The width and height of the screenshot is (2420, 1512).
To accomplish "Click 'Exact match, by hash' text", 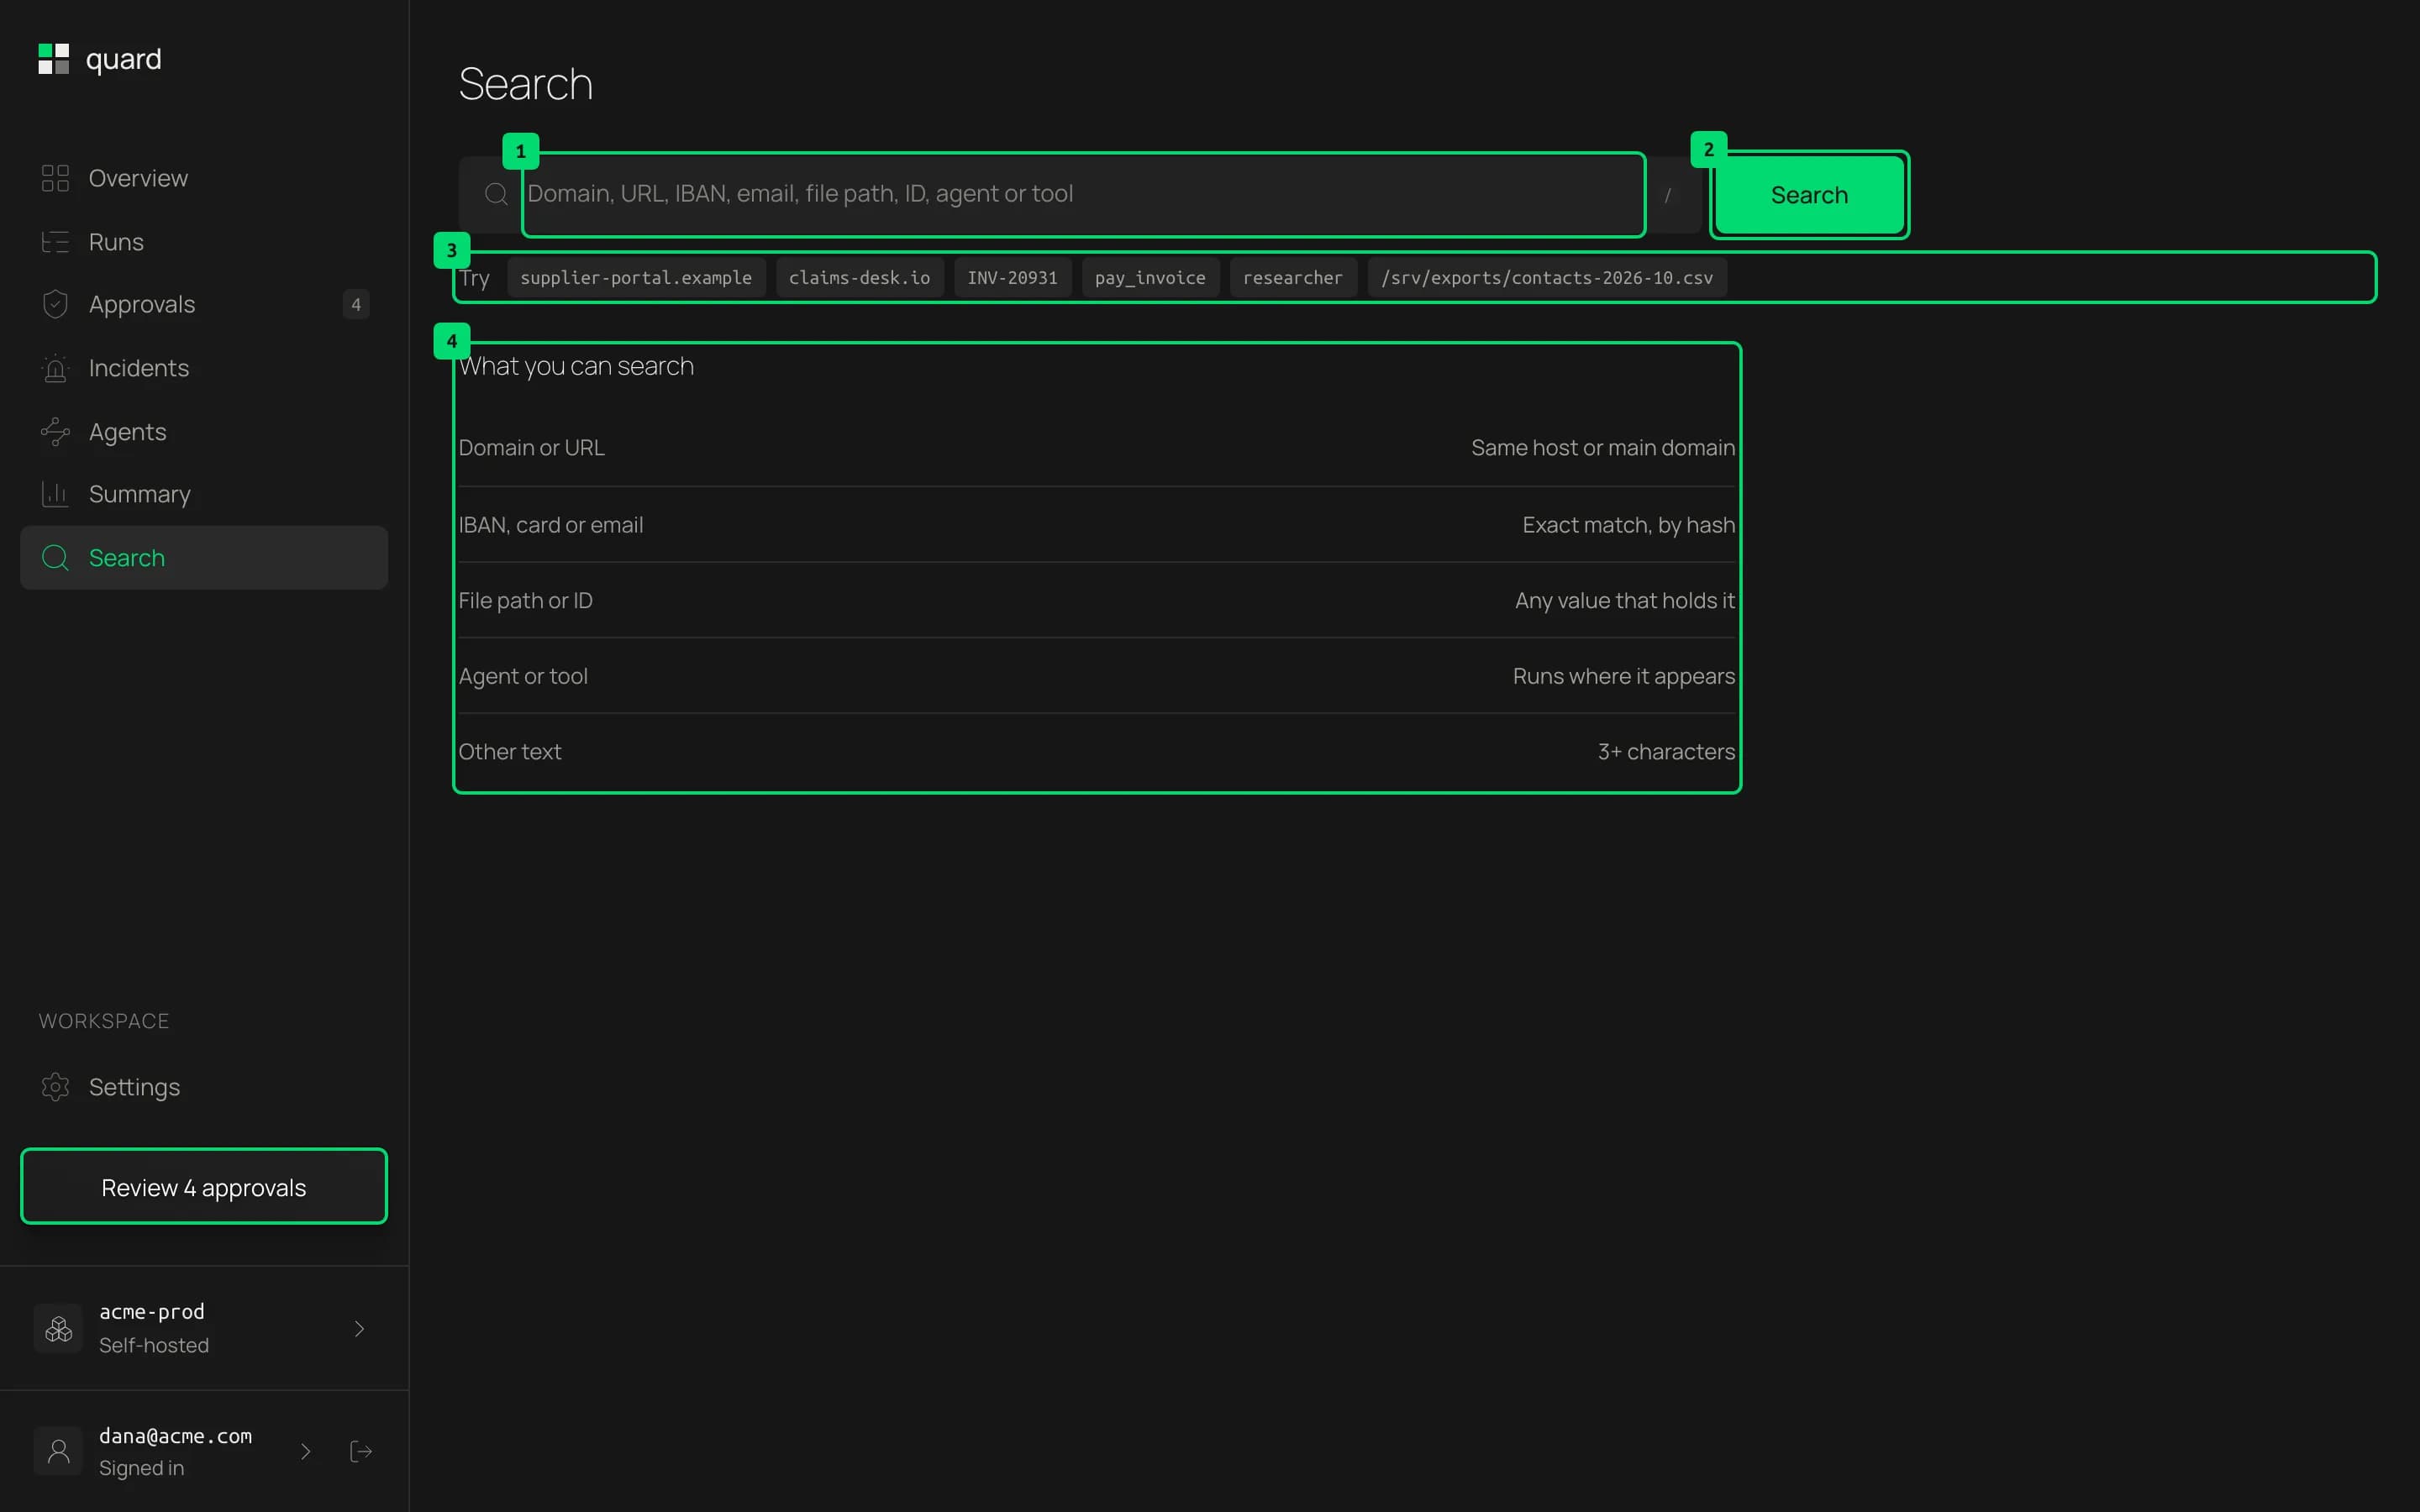I will click(x=1628, y=525).
